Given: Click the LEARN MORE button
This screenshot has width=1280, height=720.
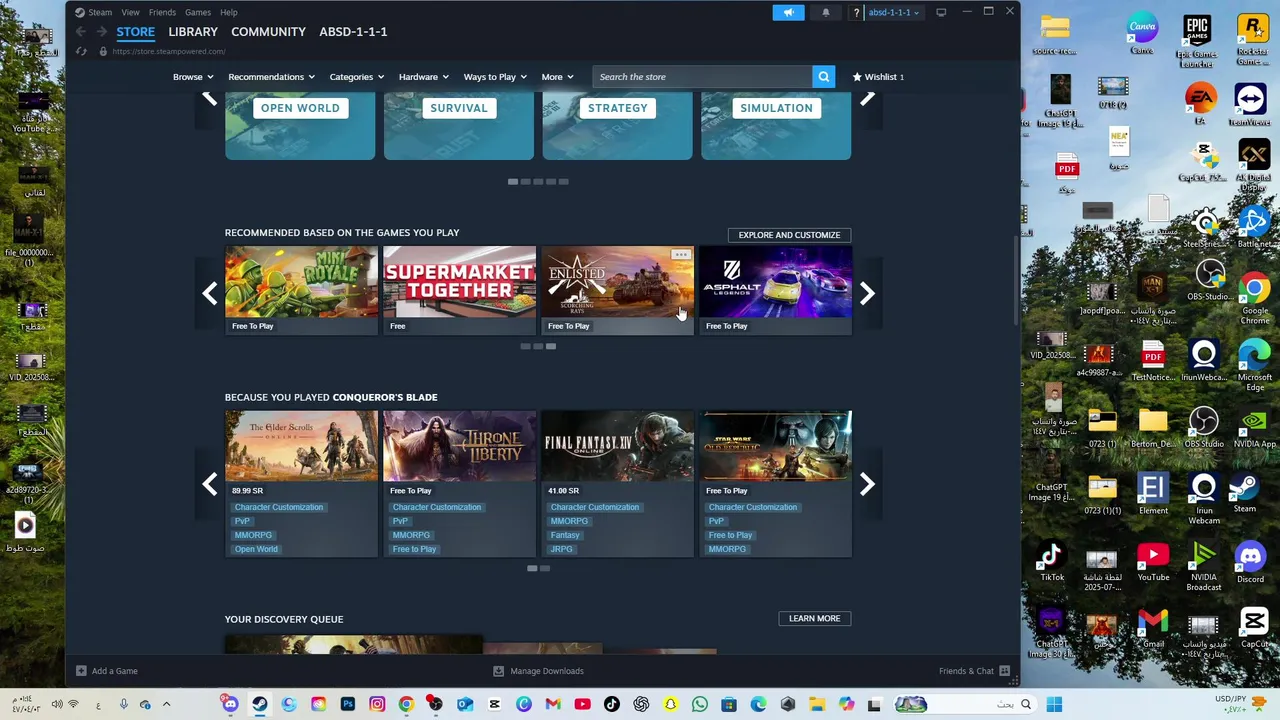Looking at the screenshot, I should [814, 618].
